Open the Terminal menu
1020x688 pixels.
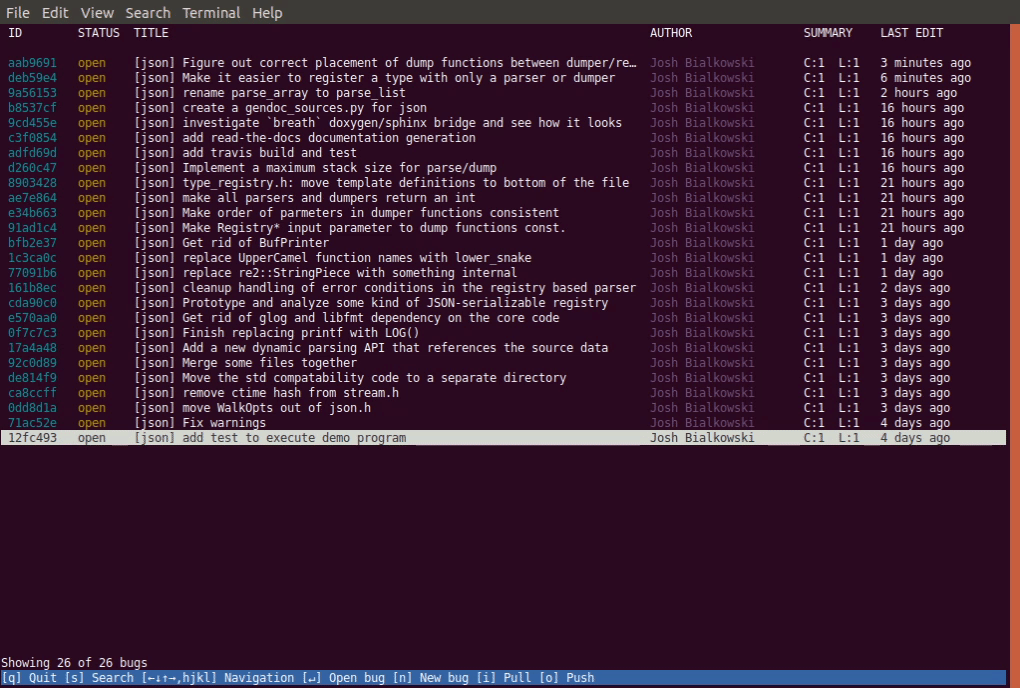tap(211, 12)
